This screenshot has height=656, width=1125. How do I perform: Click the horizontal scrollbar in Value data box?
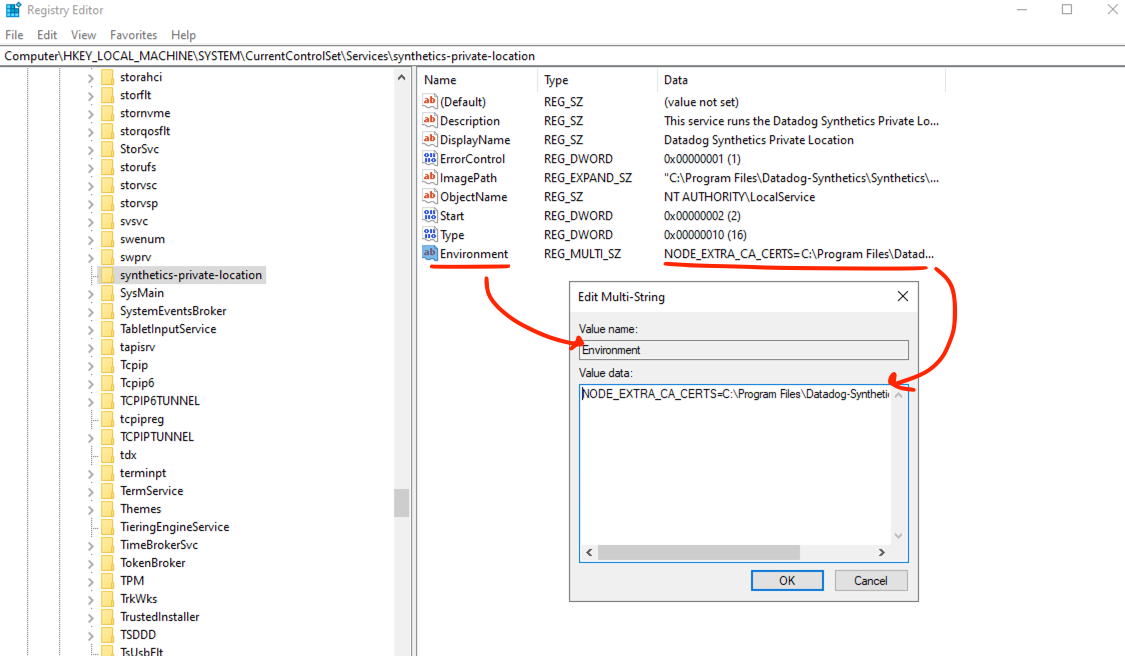[x=698, y=552]
